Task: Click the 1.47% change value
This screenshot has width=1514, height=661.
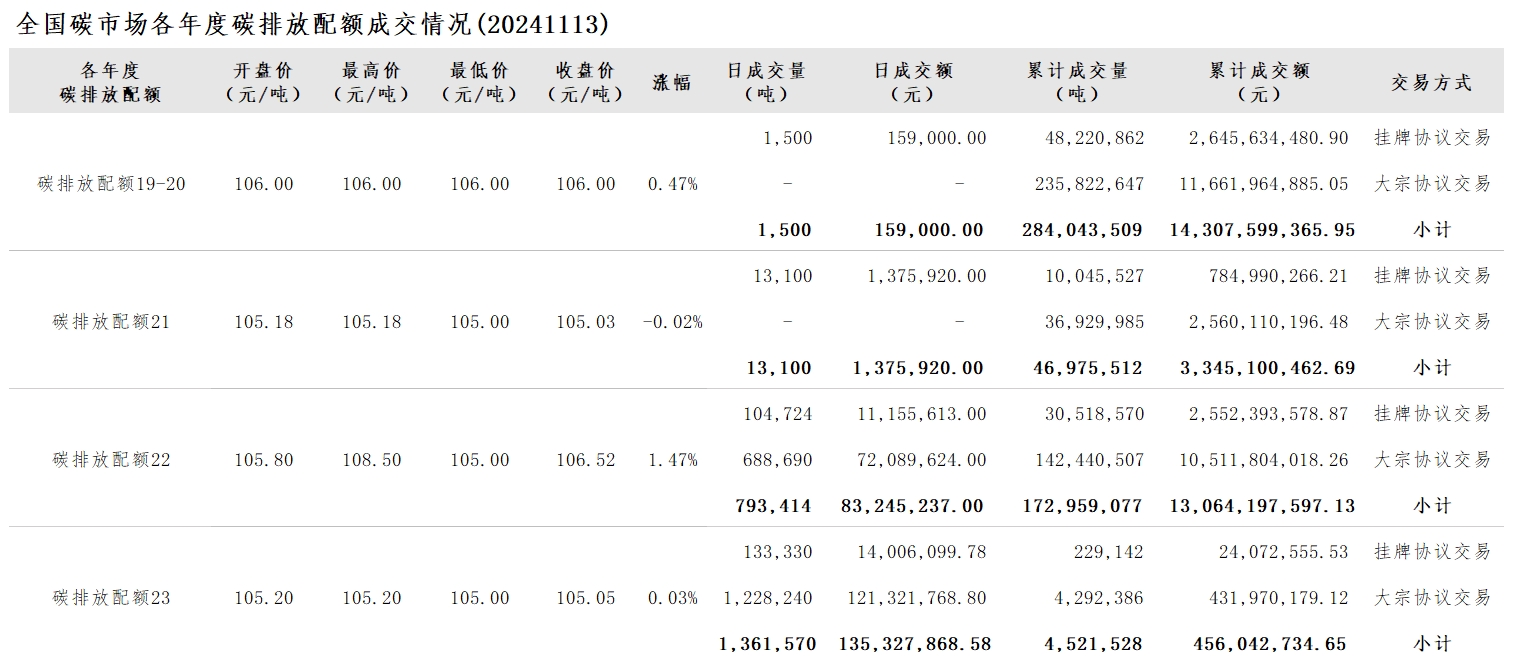Action: [x=673, y=460]
